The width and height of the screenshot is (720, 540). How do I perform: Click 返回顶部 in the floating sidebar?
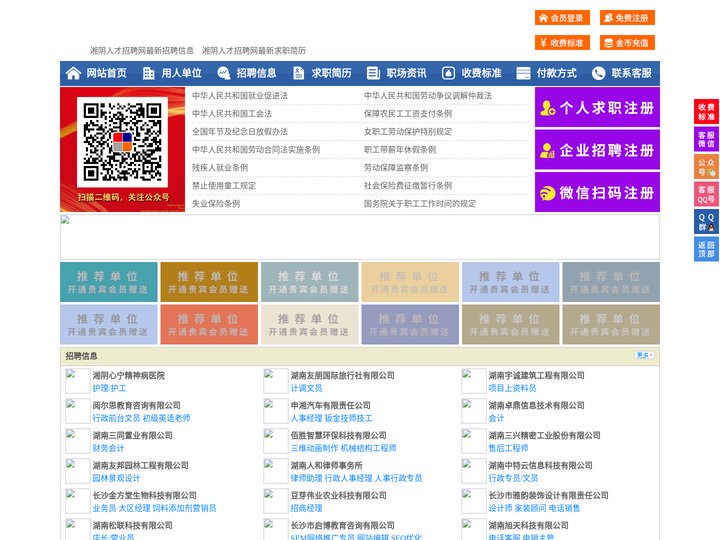[706, 249]
